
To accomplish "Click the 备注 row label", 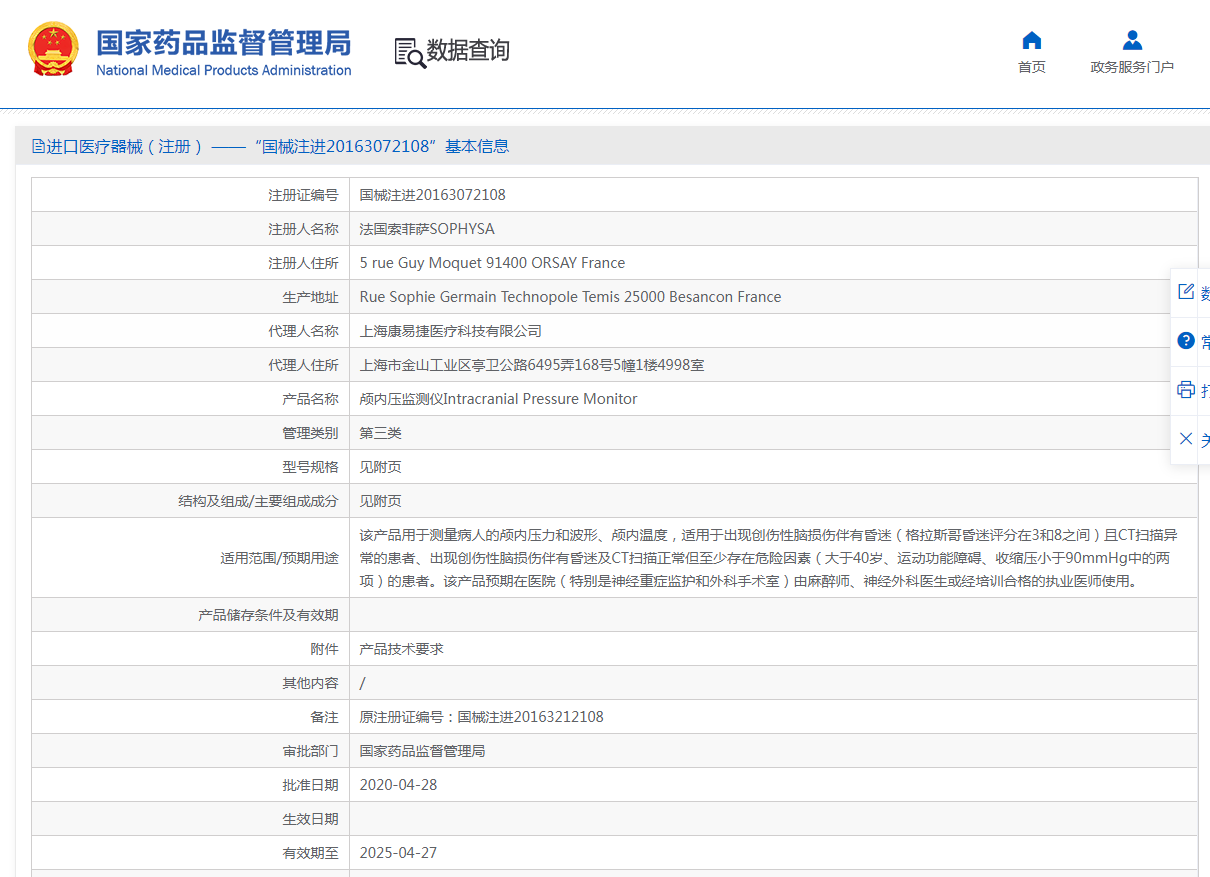I will tap(325, 717).
